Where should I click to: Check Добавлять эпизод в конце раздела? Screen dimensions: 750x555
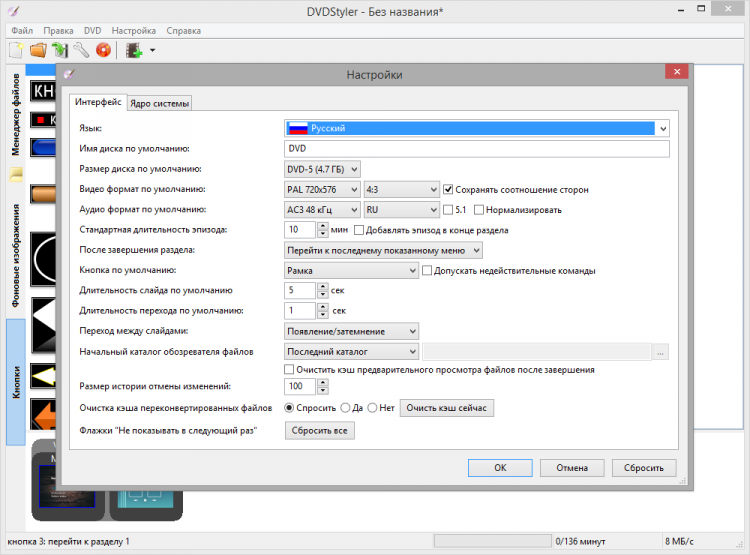pos(359,230)
